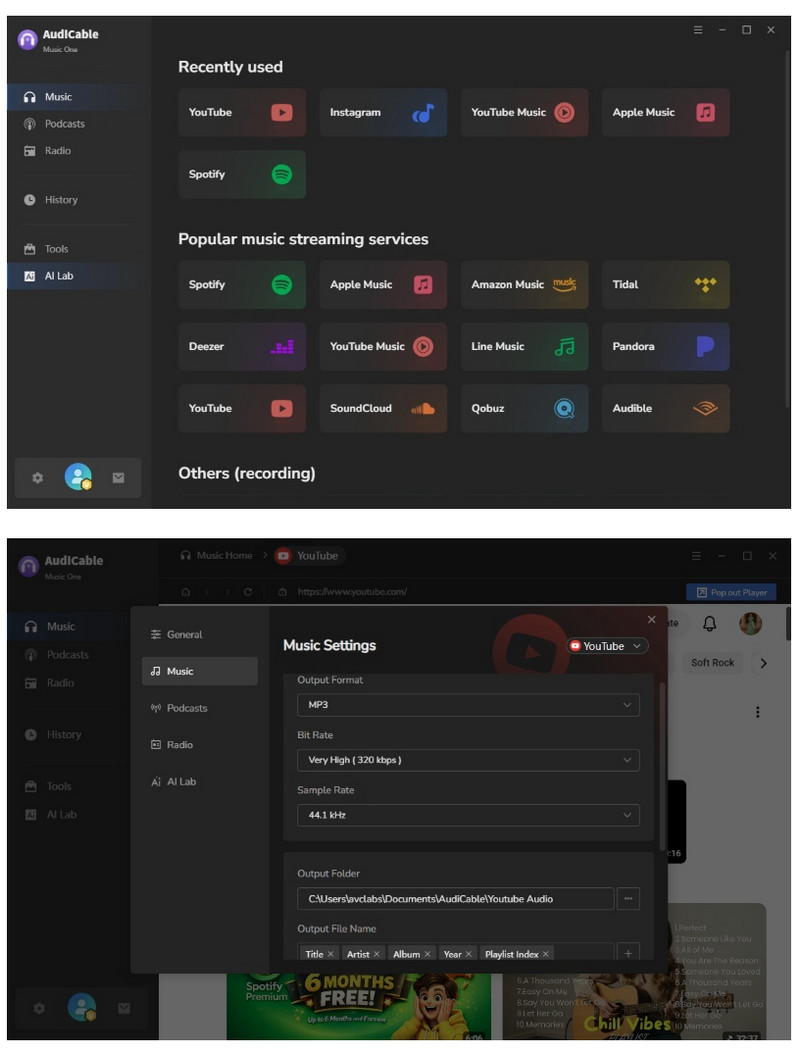Open the Music section in the sidebar
Viewport: 800px width, 1054px height.
pos(60,96)
